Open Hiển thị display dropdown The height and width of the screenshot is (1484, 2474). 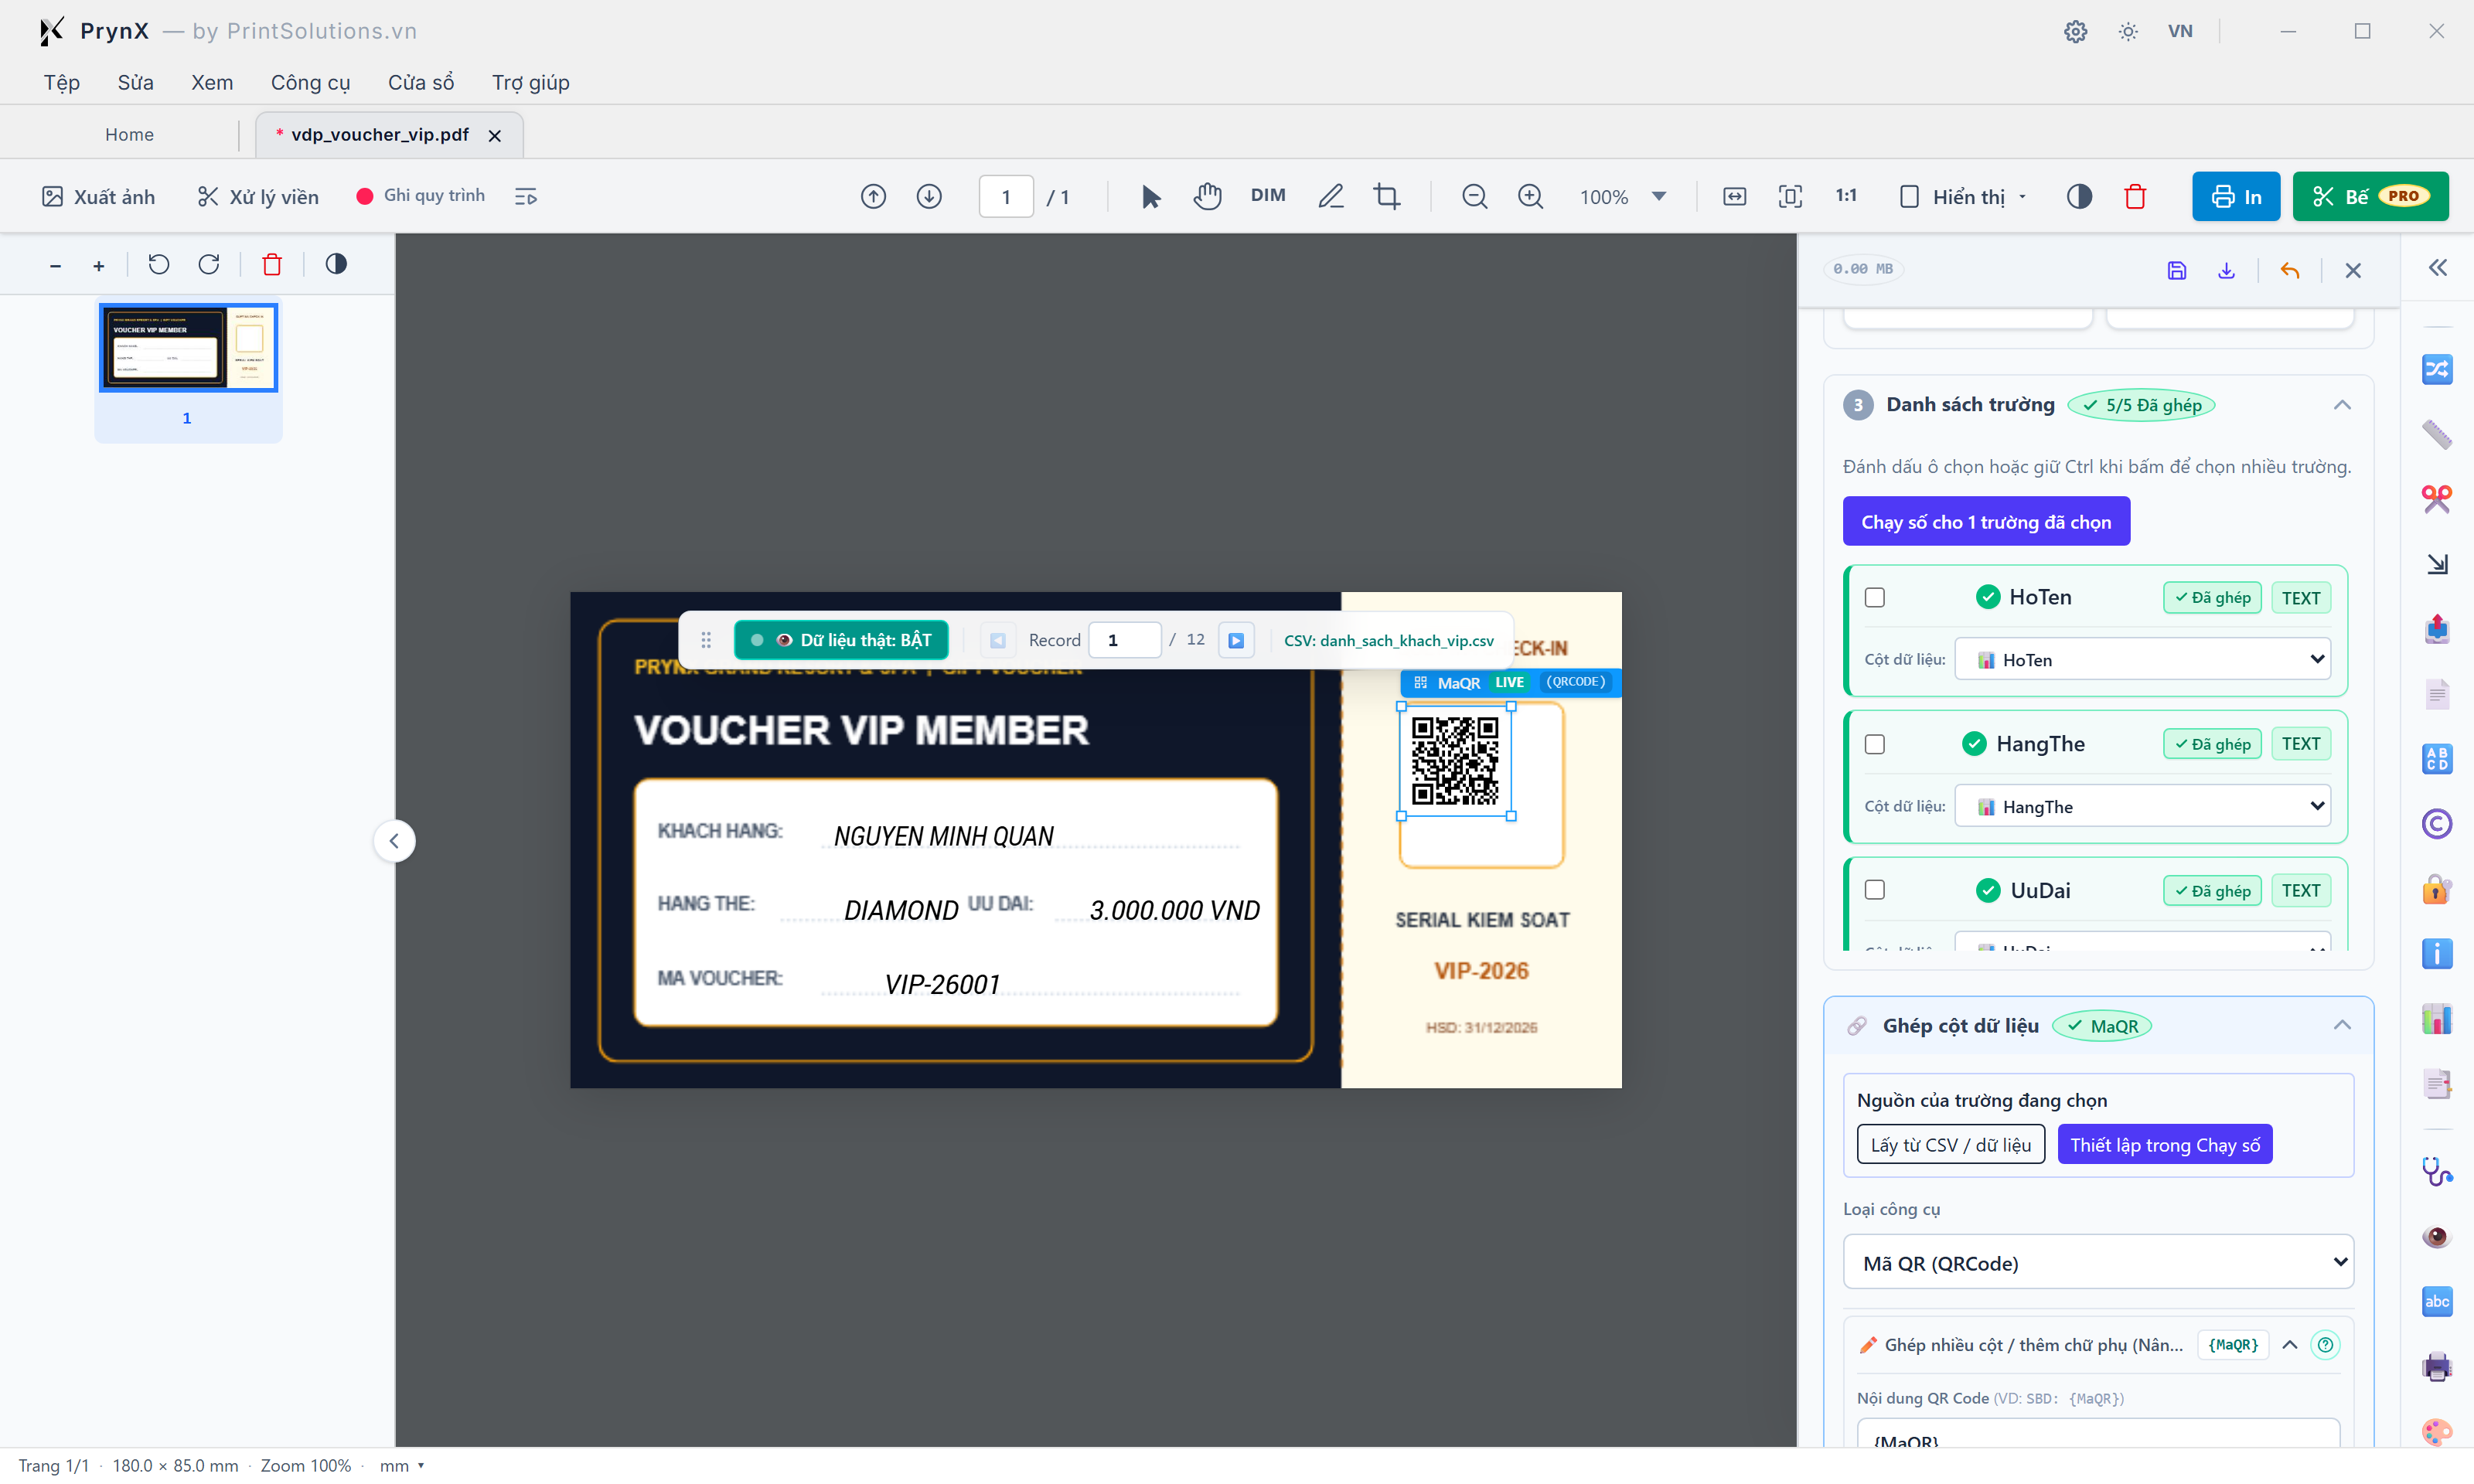pos(1963,196)
